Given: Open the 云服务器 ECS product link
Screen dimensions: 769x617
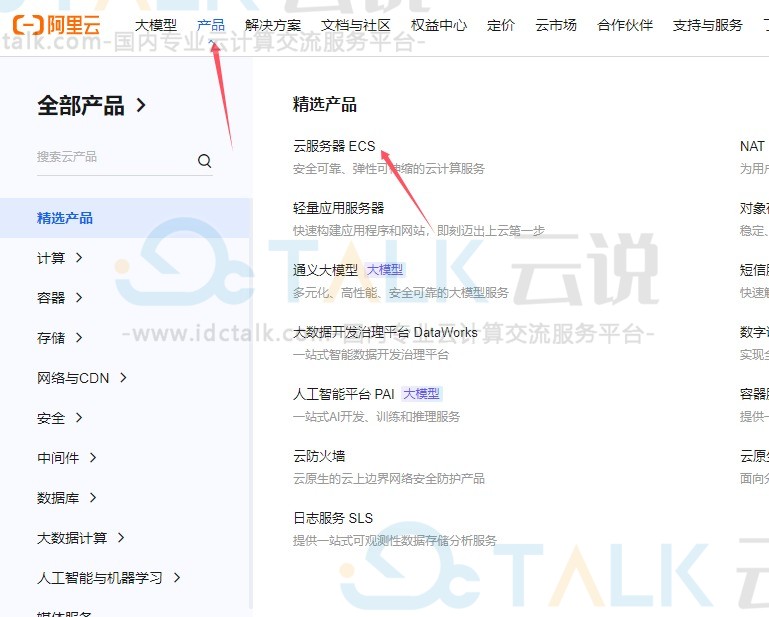Looking at the screenshot, I should point(334,146).
